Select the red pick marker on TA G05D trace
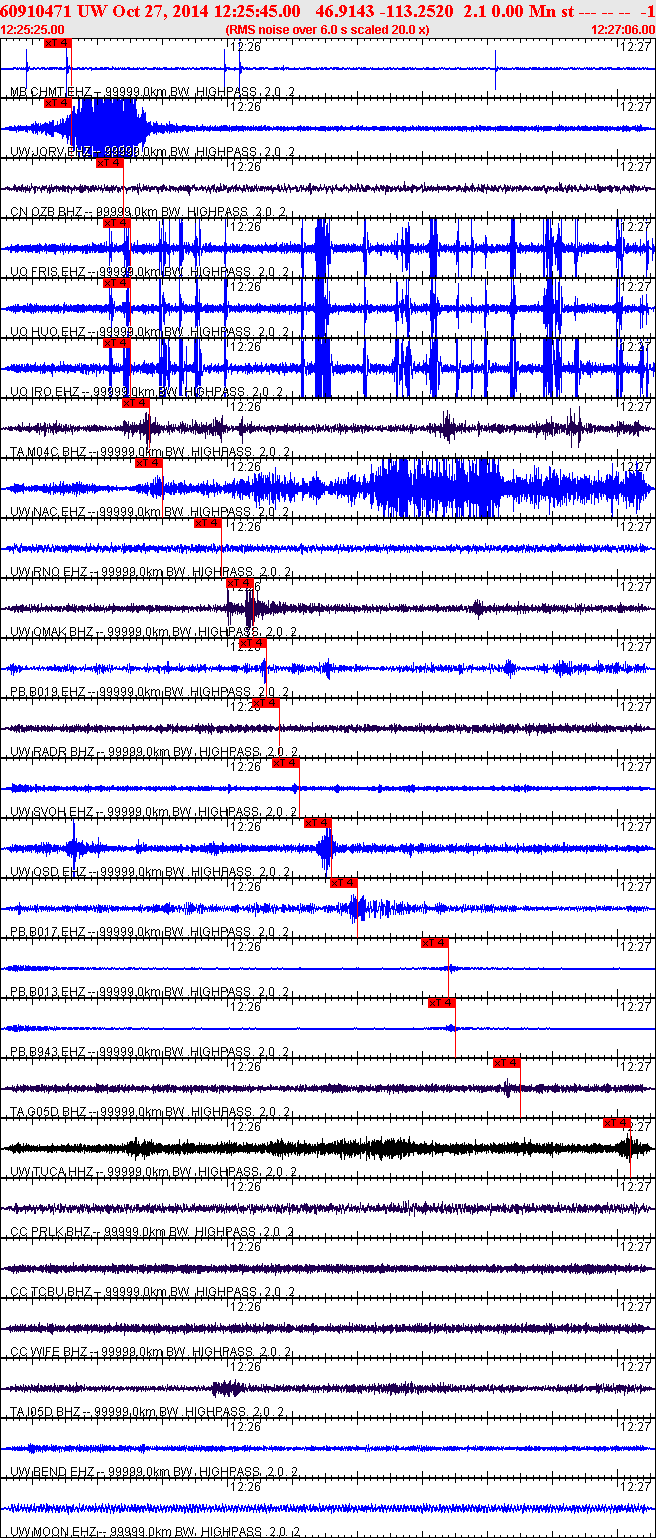Viewport: 656px width, 1538px height. coord(506,1063)
